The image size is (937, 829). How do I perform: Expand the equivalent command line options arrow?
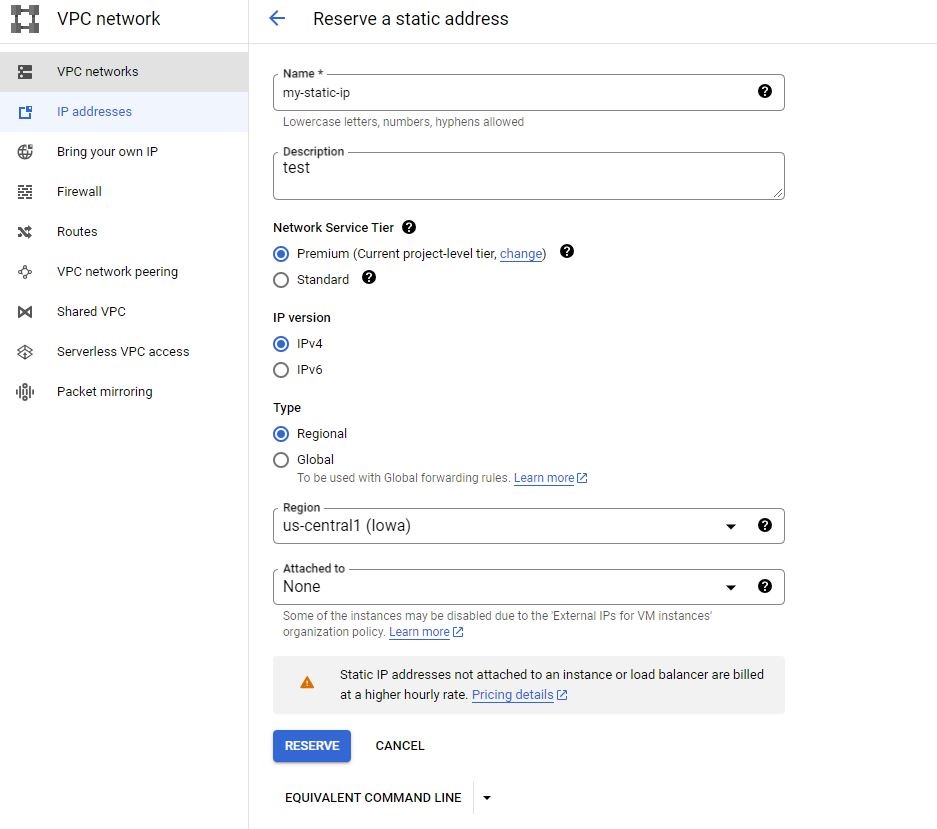click(487, 797)
